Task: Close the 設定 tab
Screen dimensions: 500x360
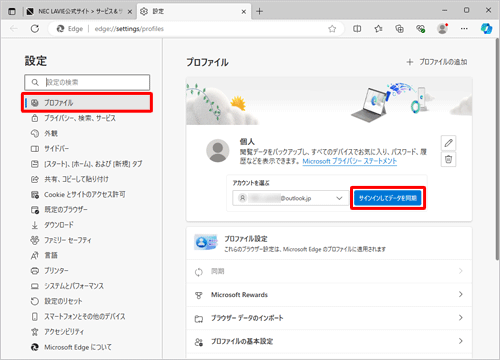Action: 244,12
